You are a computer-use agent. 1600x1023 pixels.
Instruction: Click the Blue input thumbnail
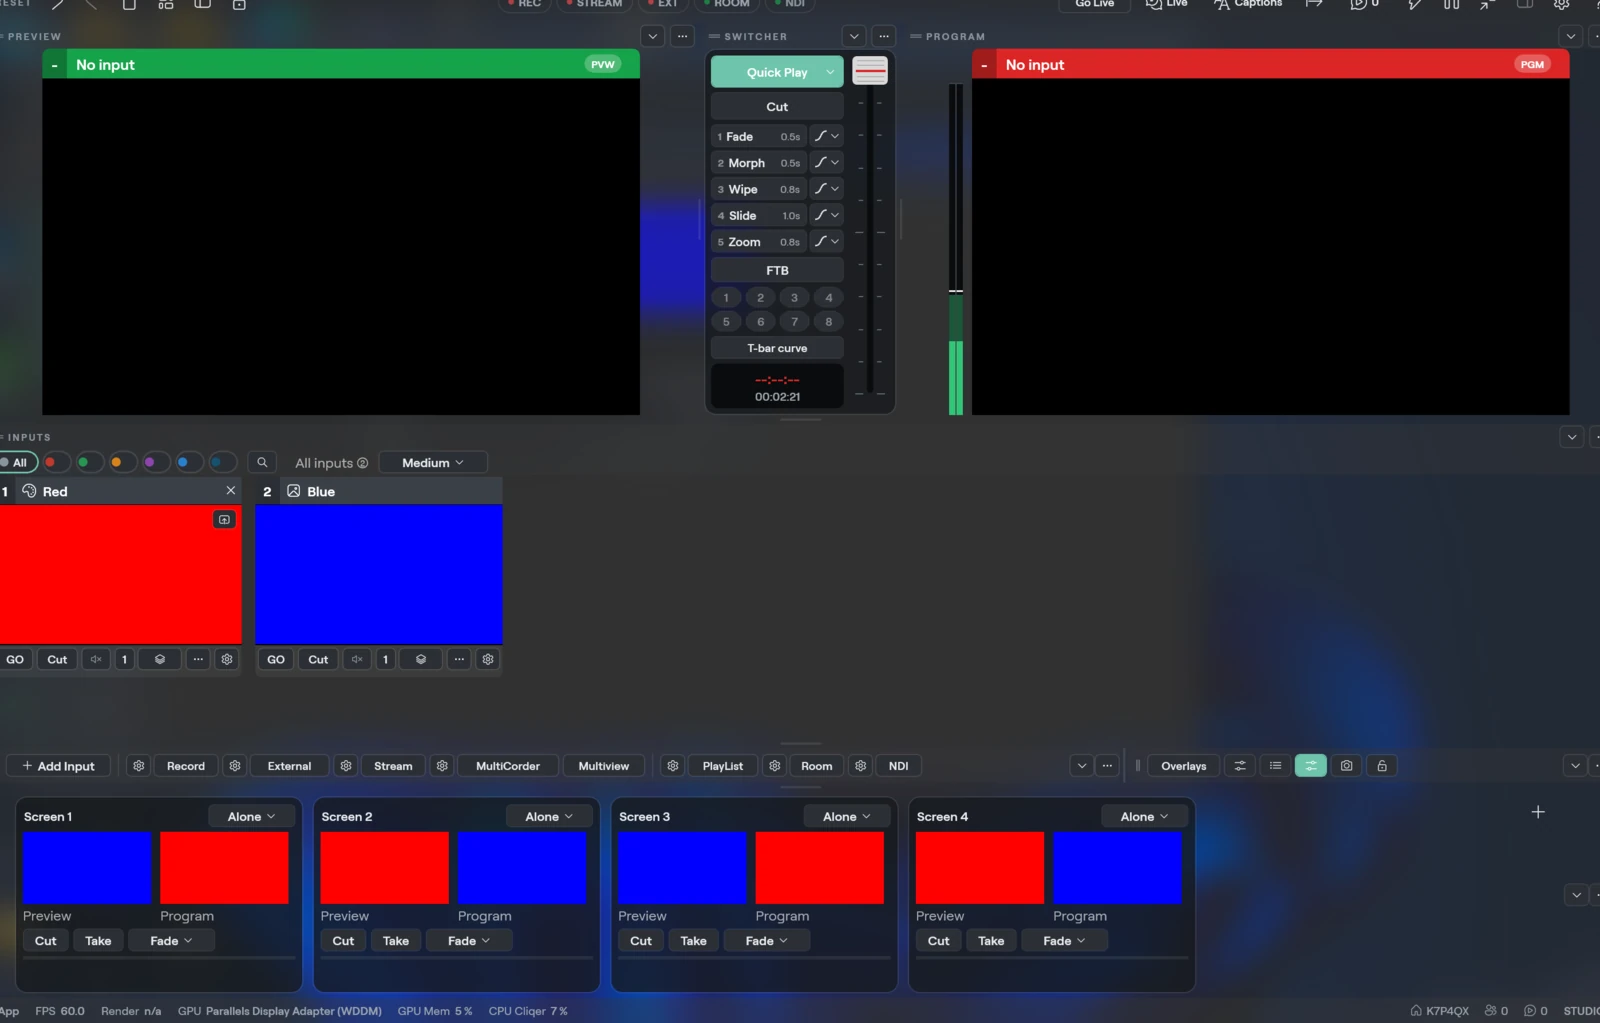click(x=379, y=574)
